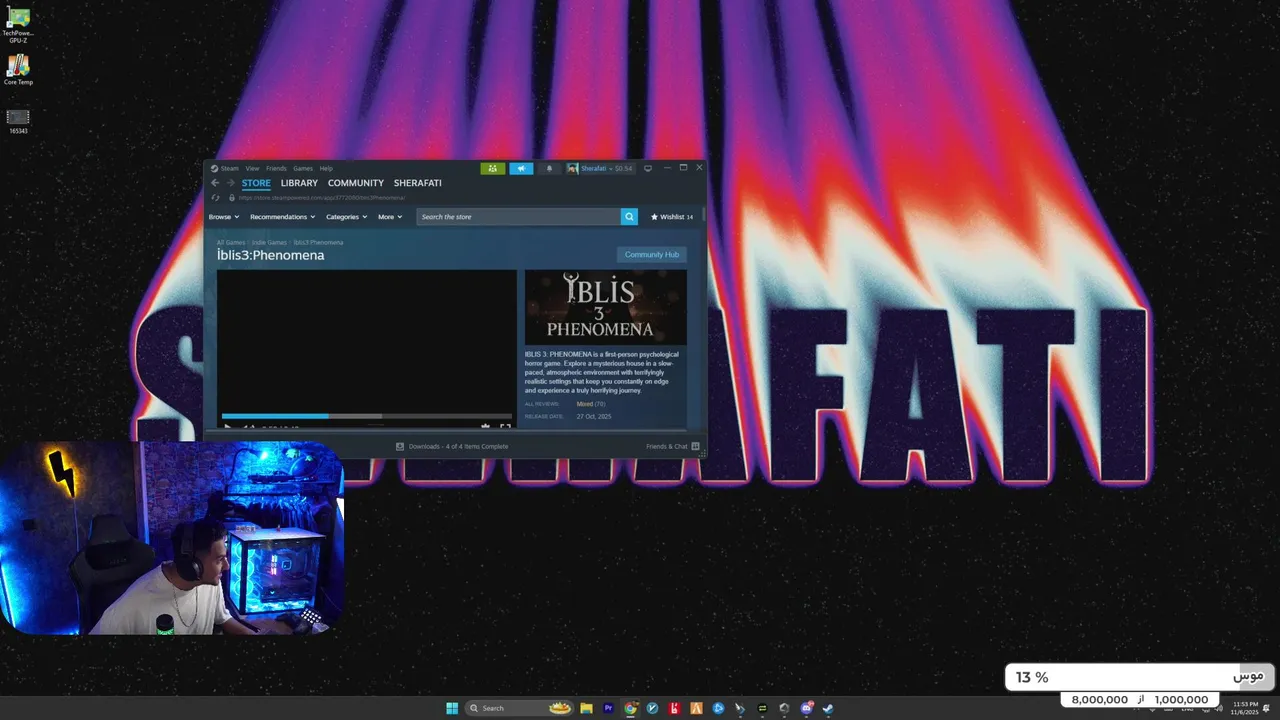Viewport: 1280px width, 720px height.
Task: Follow the Indie Games breadcrumb link
Action: (x=269, y=242)
